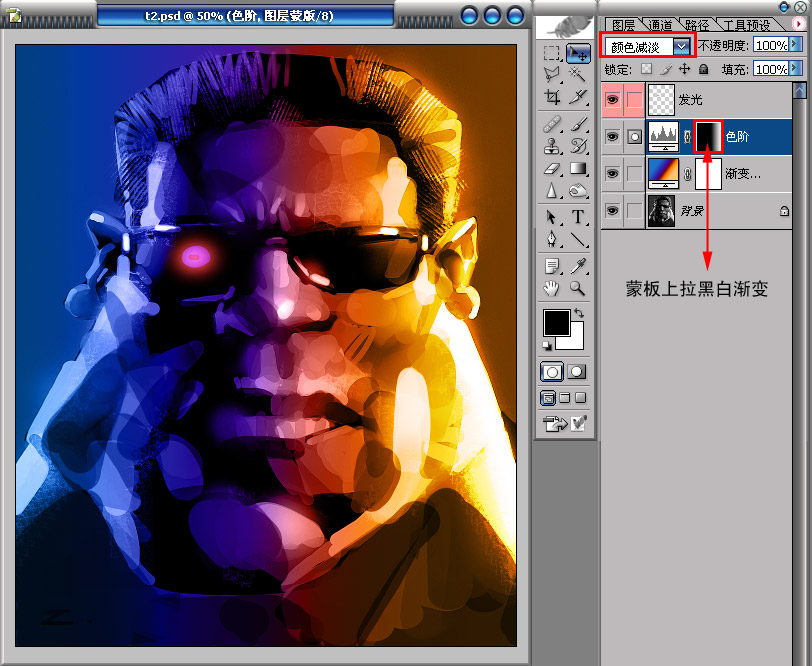This screenshot has width=812, height=666.
Task: Select the Rectangular Marquee tool
Action: tap(552, 54)
